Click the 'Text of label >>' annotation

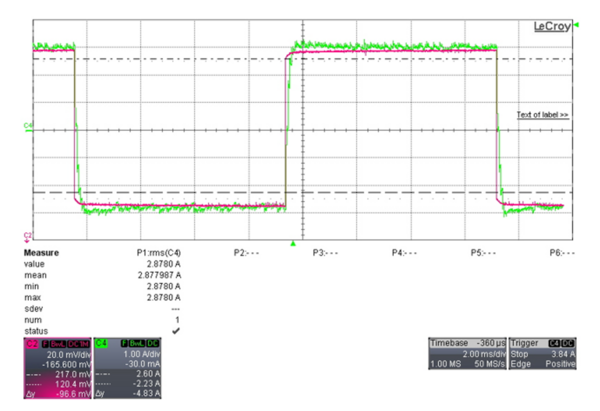coord(542,115)
